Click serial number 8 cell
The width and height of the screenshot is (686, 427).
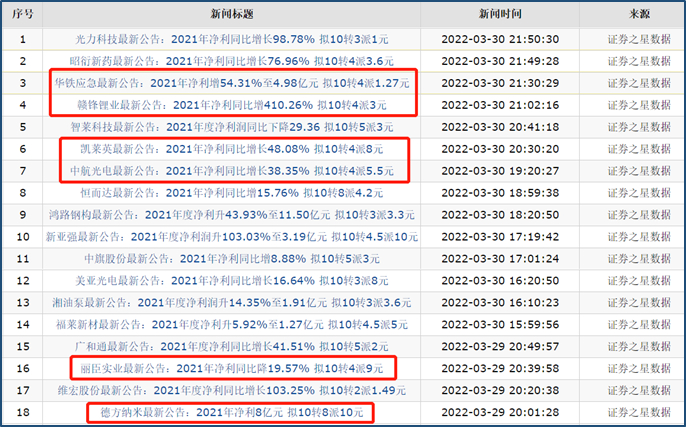point(23,193)
